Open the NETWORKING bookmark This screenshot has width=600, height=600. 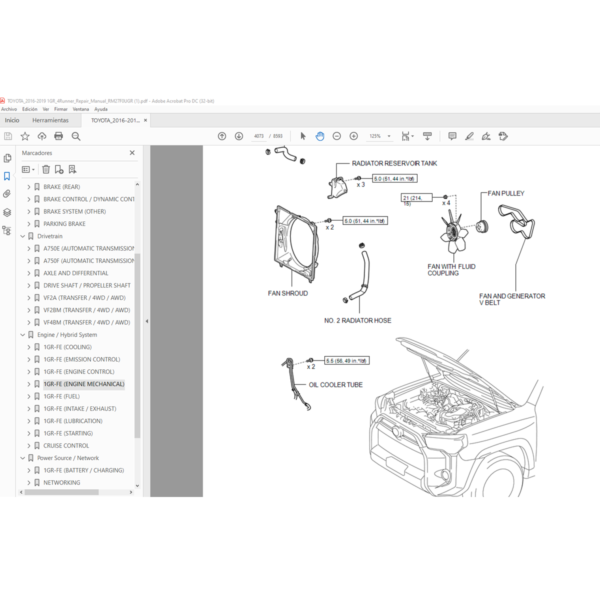[62, 483]
